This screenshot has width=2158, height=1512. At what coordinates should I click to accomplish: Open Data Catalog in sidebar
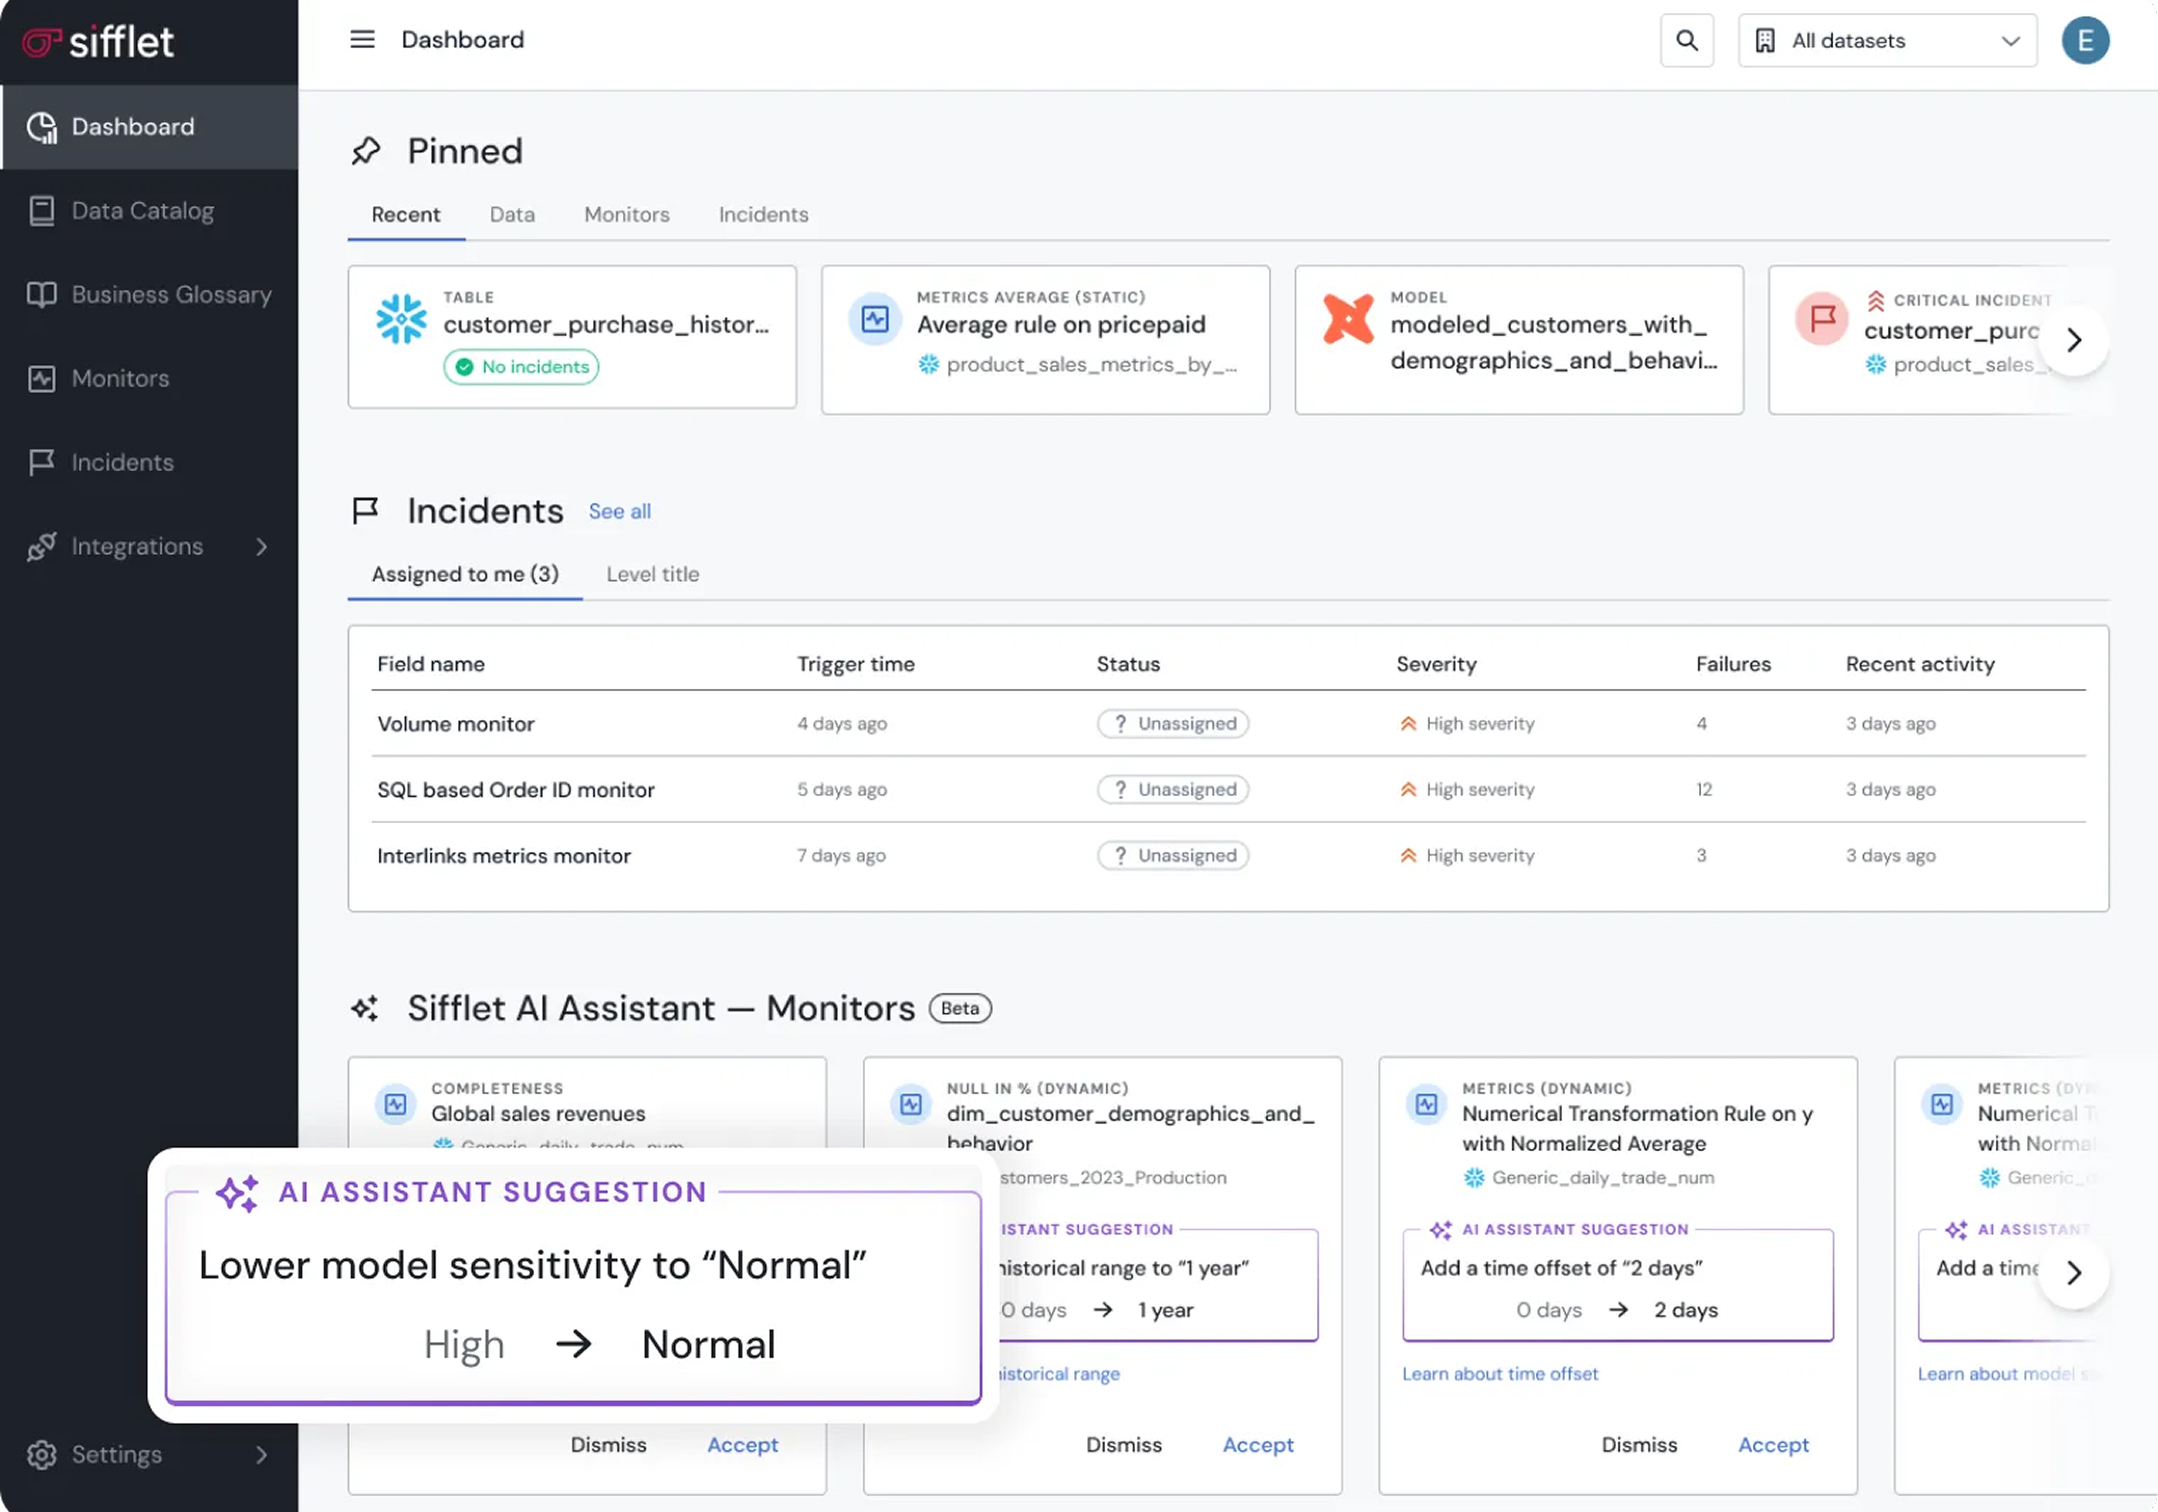pos(142,211)
